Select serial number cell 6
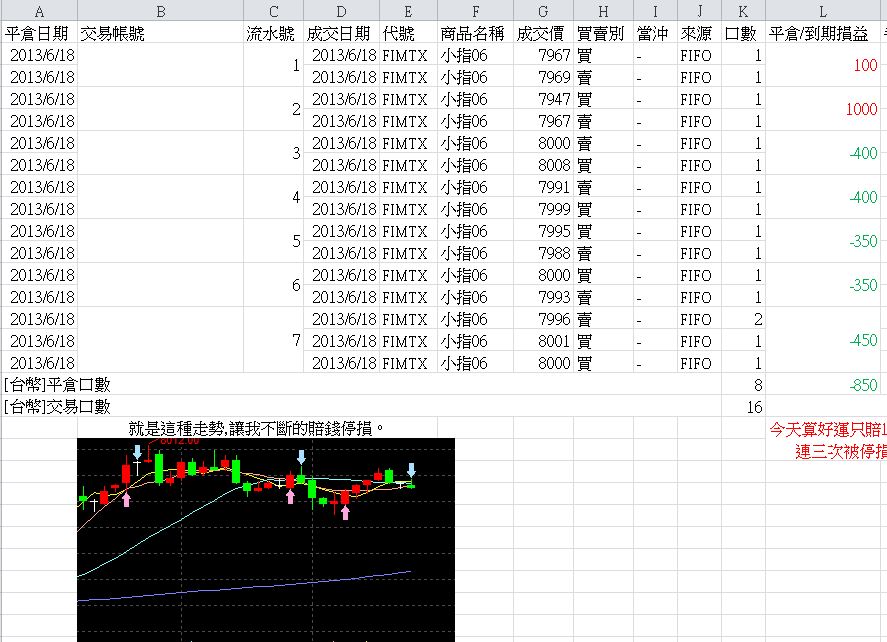Image resolution: width=887 pixels, height=642 pixels. click(274, 285)
